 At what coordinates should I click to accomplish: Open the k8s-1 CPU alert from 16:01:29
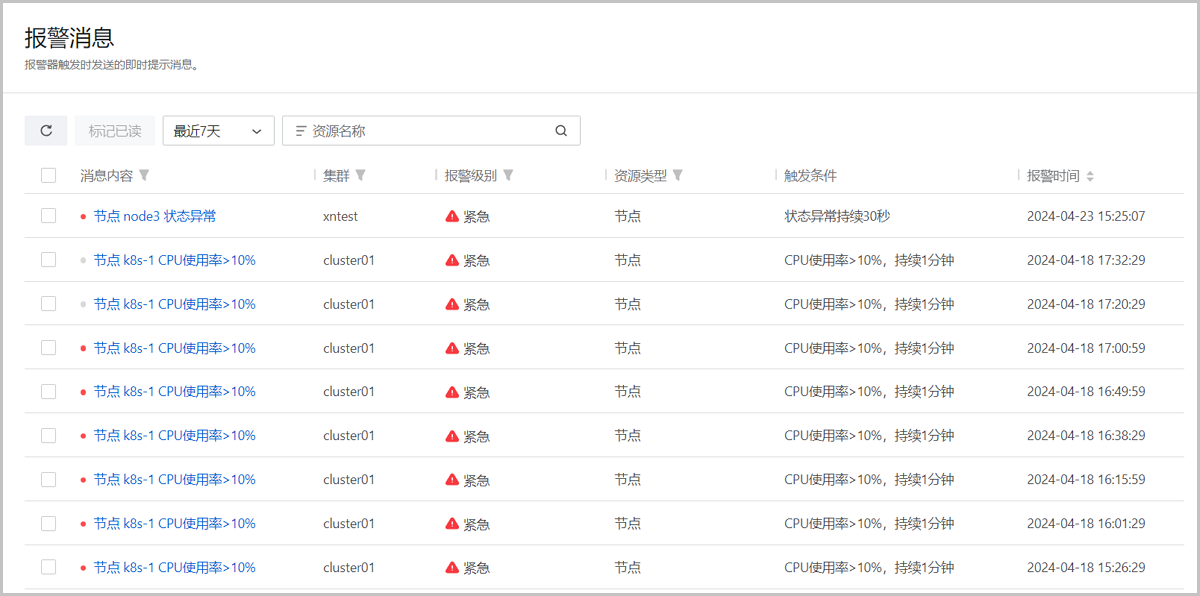click(174, 523)
